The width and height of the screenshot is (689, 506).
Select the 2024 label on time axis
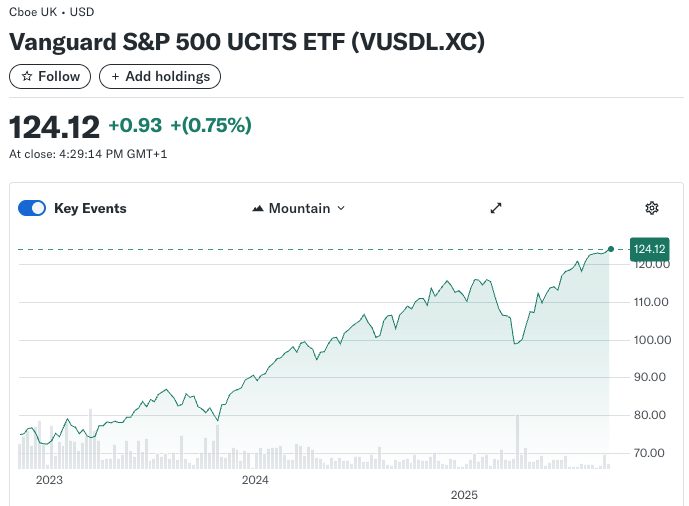[256, 480]
